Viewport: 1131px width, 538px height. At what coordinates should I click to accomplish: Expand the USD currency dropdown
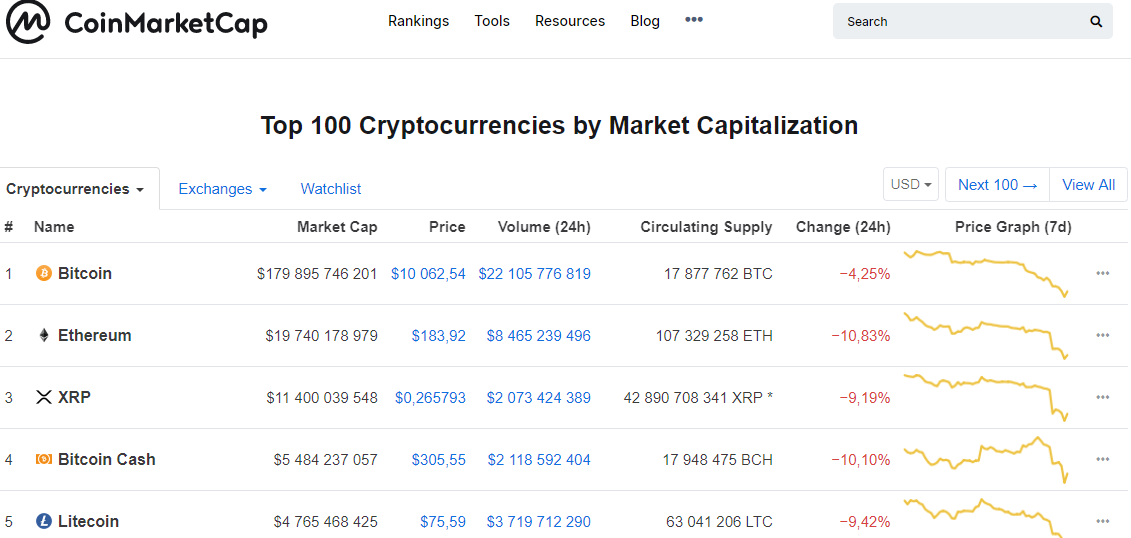tap(910, 185)
